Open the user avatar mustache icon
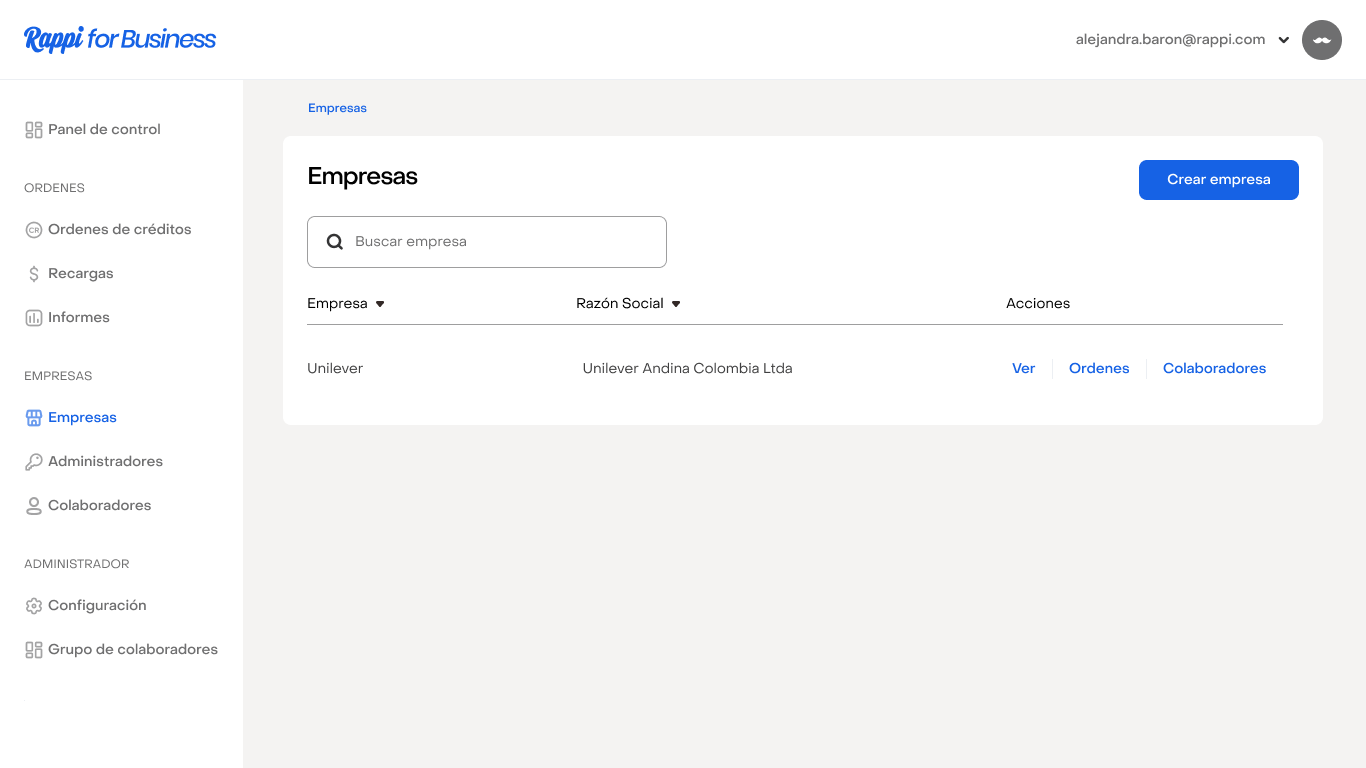This screenshot has height=768, width=1366. [1321, 40]
